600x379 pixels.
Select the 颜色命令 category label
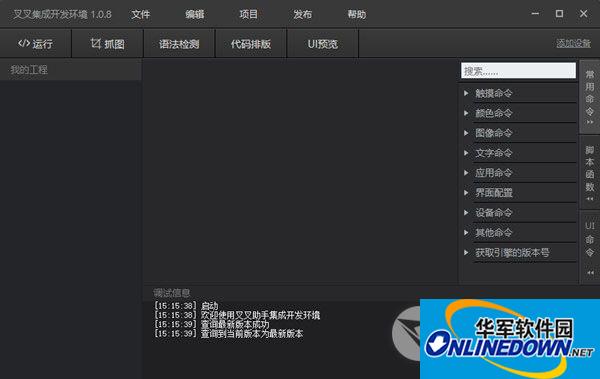click(494, 113)
